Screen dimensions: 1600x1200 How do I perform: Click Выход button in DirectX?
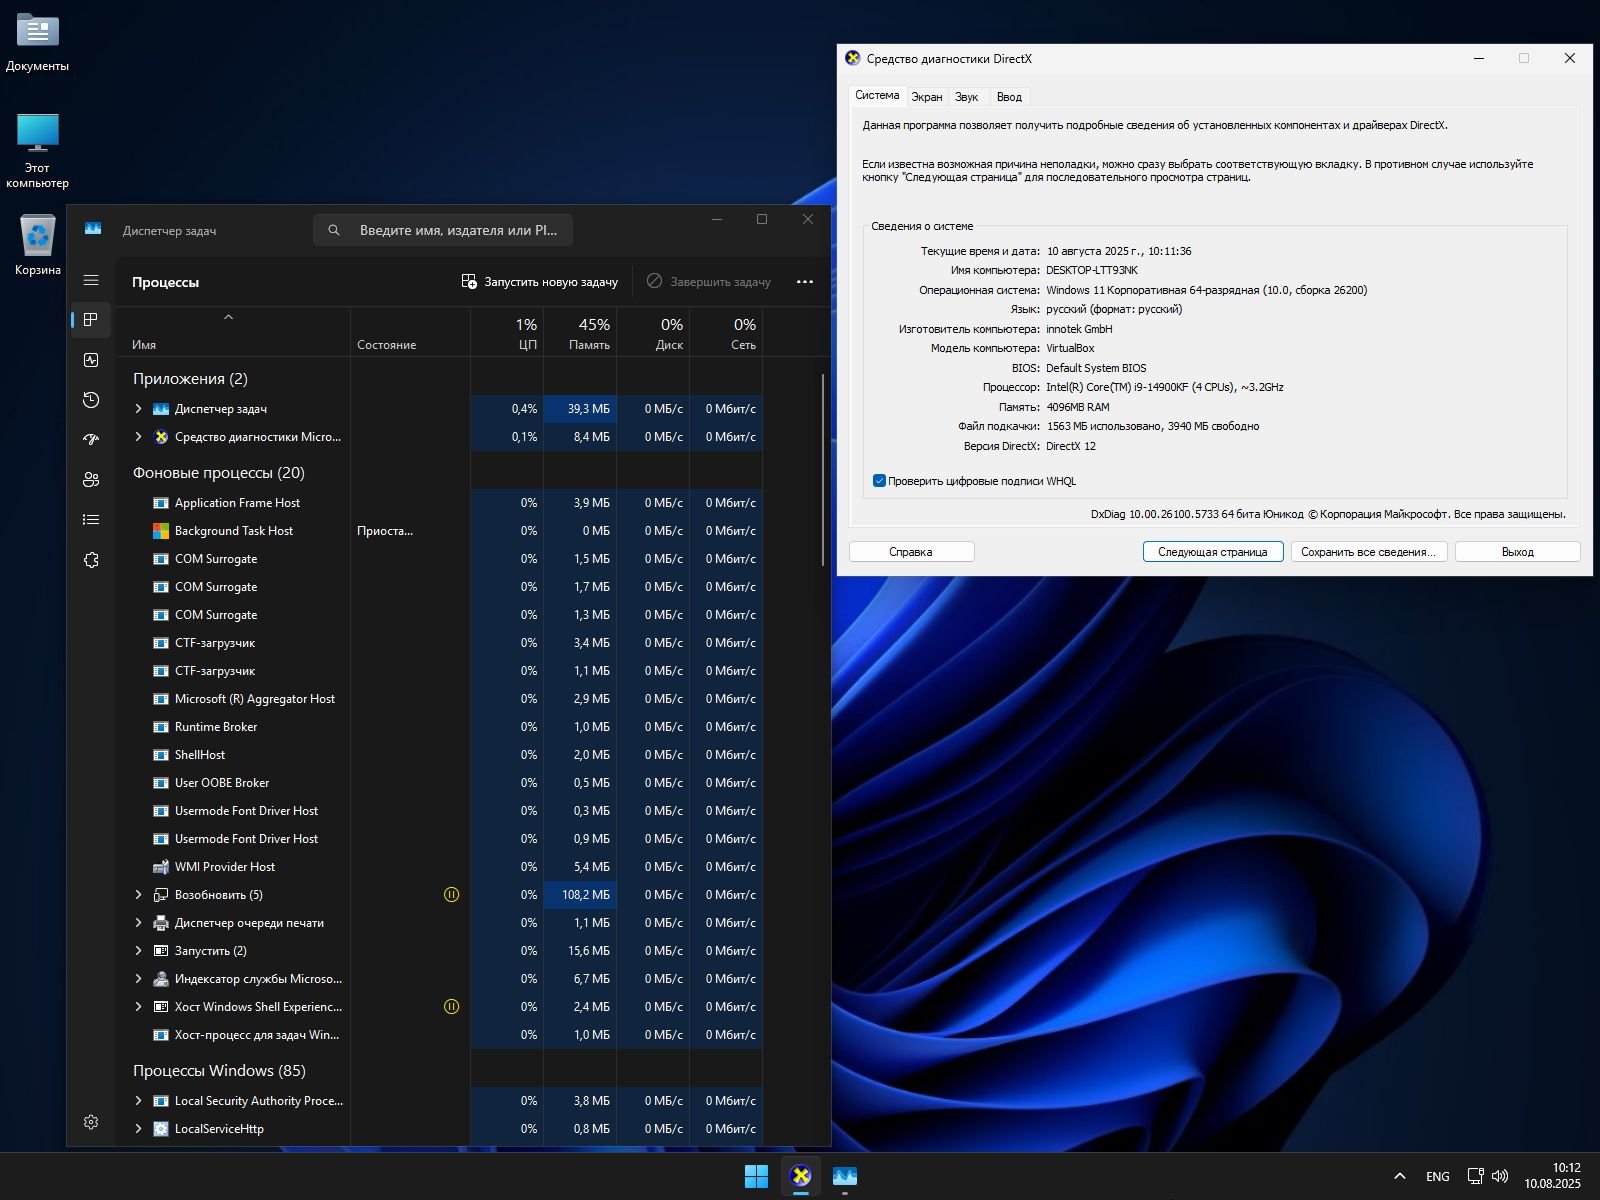(1517, 552)
